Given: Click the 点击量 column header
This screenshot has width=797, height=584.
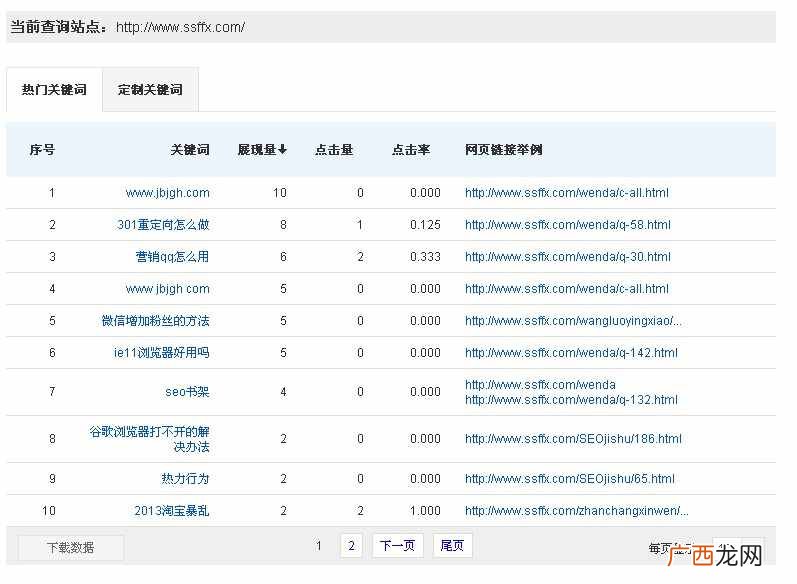Looking at the screenshot, I should coord(334,149).
